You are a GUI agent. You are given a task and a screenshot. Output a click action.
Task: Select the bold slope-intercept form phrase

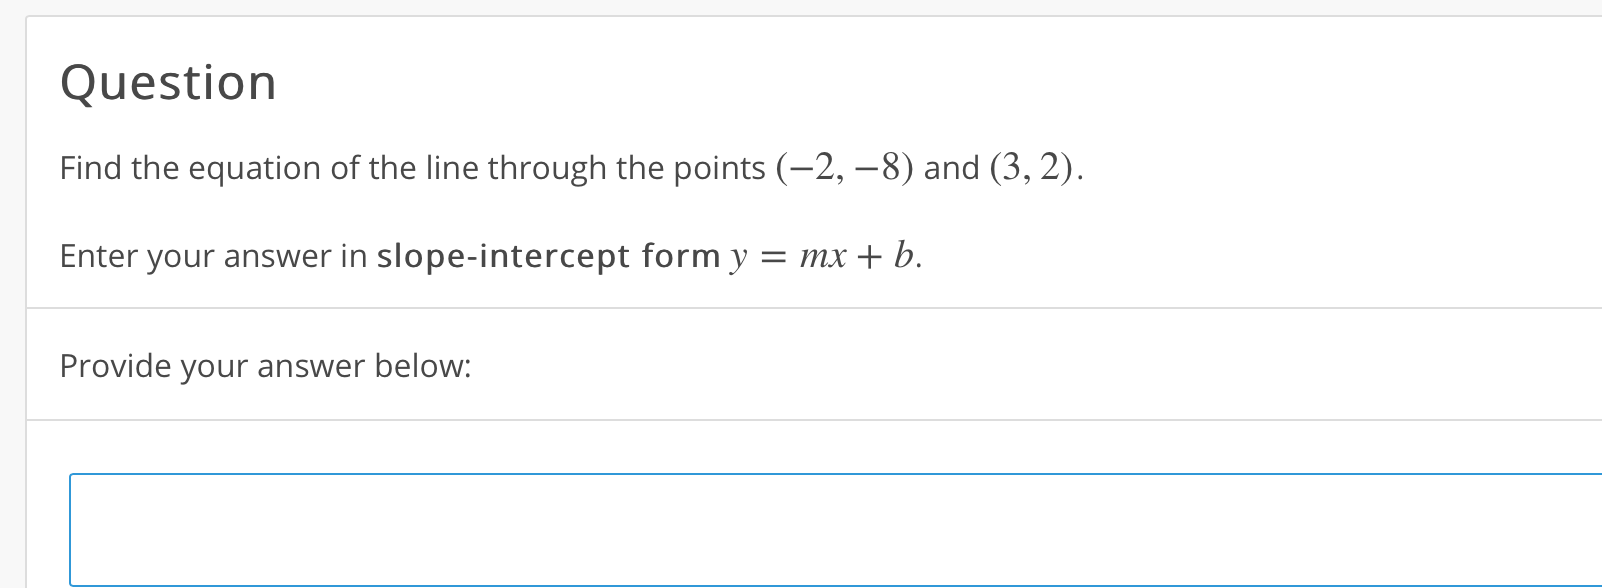point(546,256)
